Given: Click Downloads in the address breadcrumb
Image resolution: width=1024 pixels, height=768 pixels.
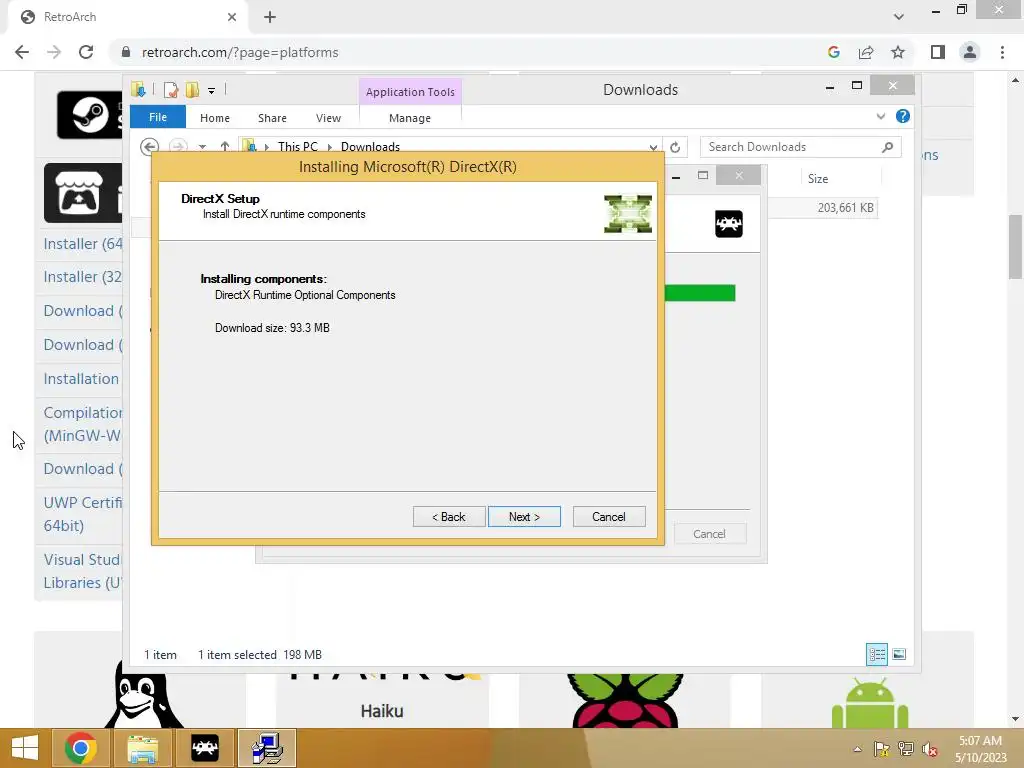Looking at the screenshot, I should pyautogui.click(x=370, y=147).
